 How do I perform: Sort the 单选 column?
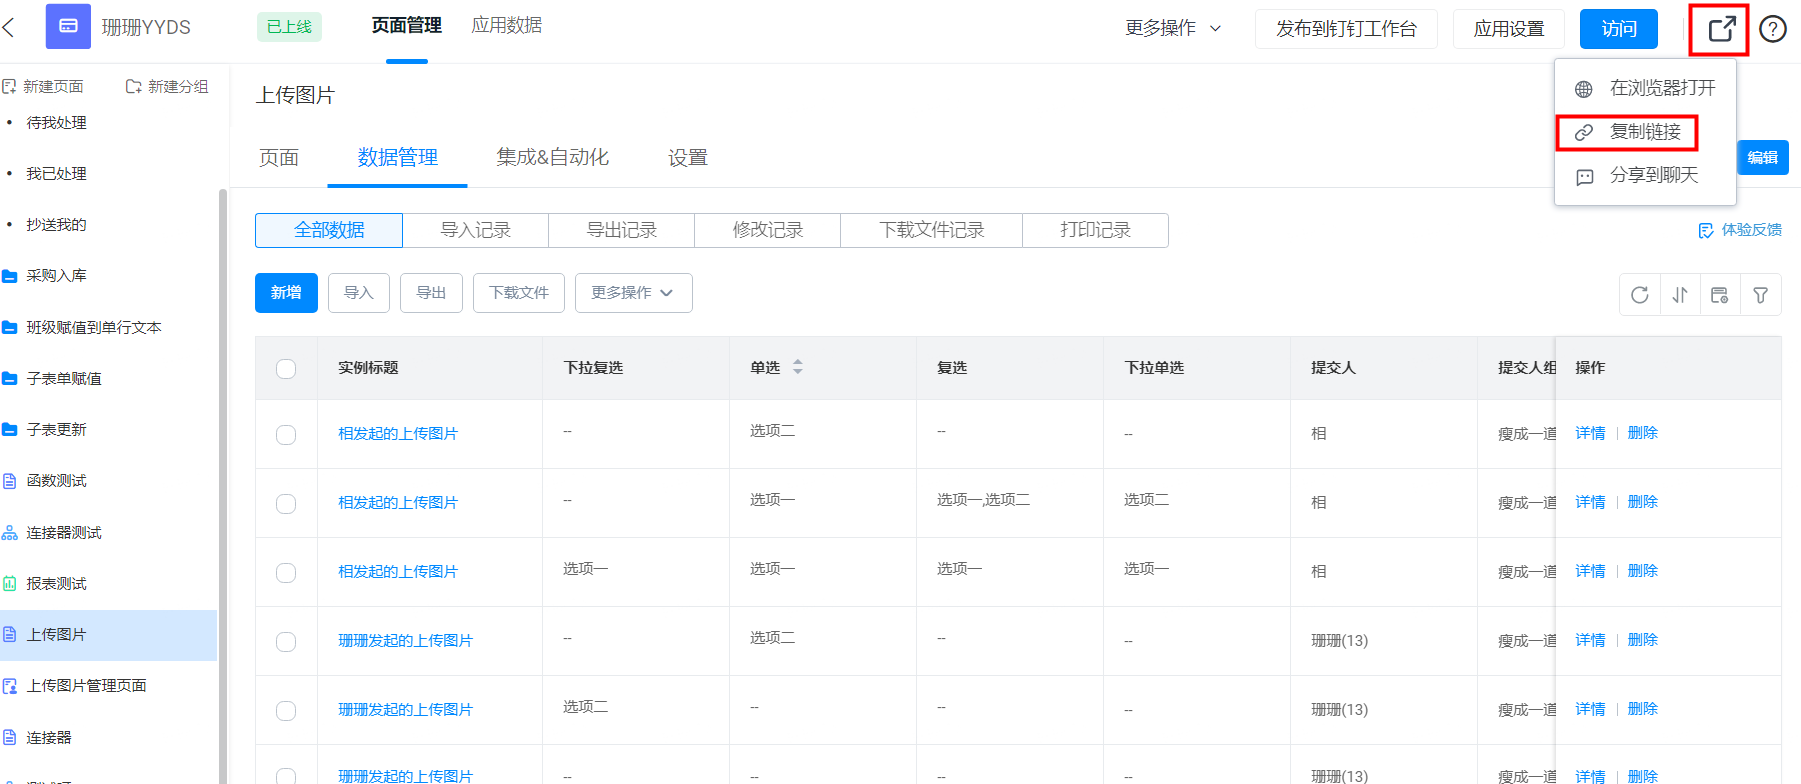point(798,367)
